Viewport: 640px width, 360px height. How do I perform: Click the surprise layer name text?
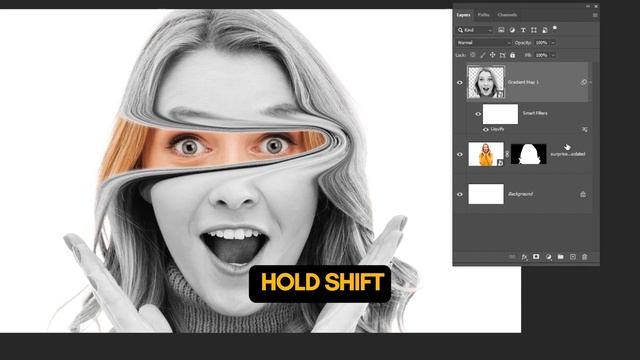coord(567,154)
